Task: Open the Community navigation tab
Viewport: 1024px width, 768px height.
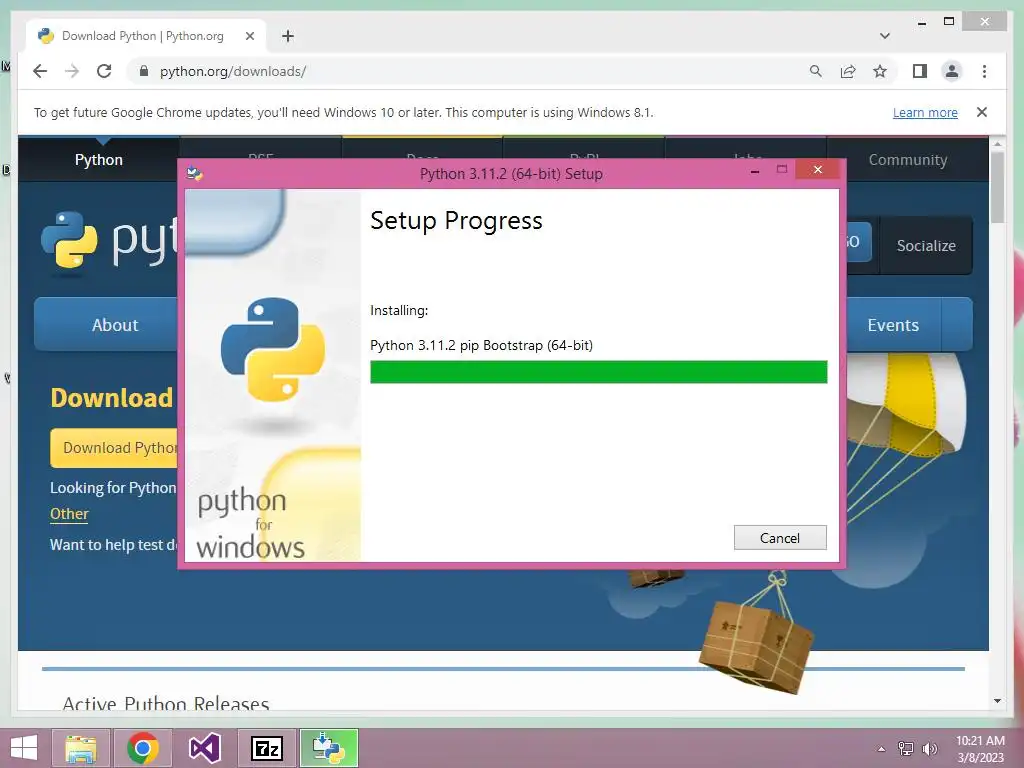Action: click(x=908, y=159)
